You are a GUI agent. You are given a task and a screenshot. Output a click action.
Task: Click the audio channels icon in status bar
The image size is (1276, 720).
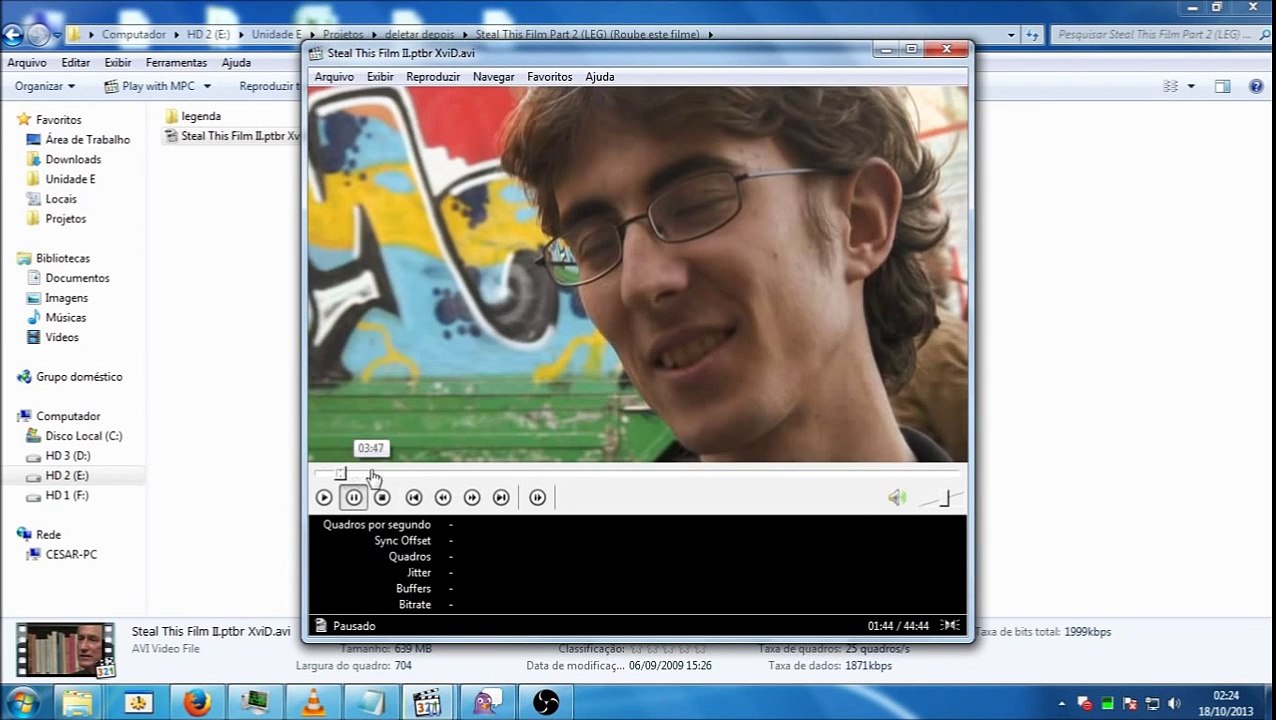950,626
